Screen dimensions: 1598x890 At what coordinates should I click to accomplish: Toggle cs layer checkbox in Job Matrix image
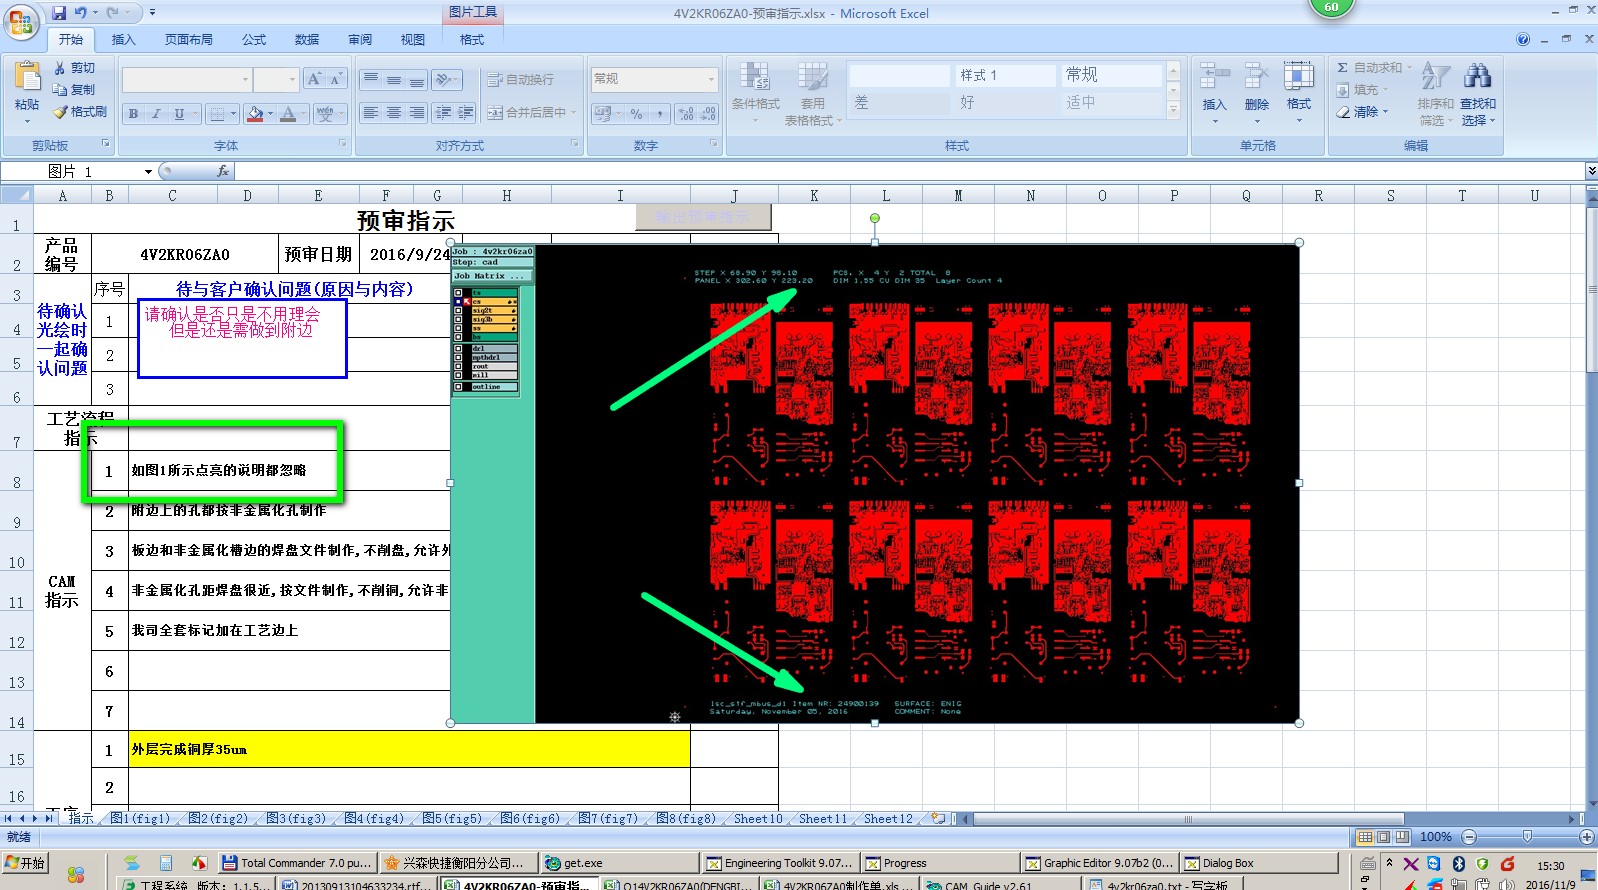coord(458,301)
